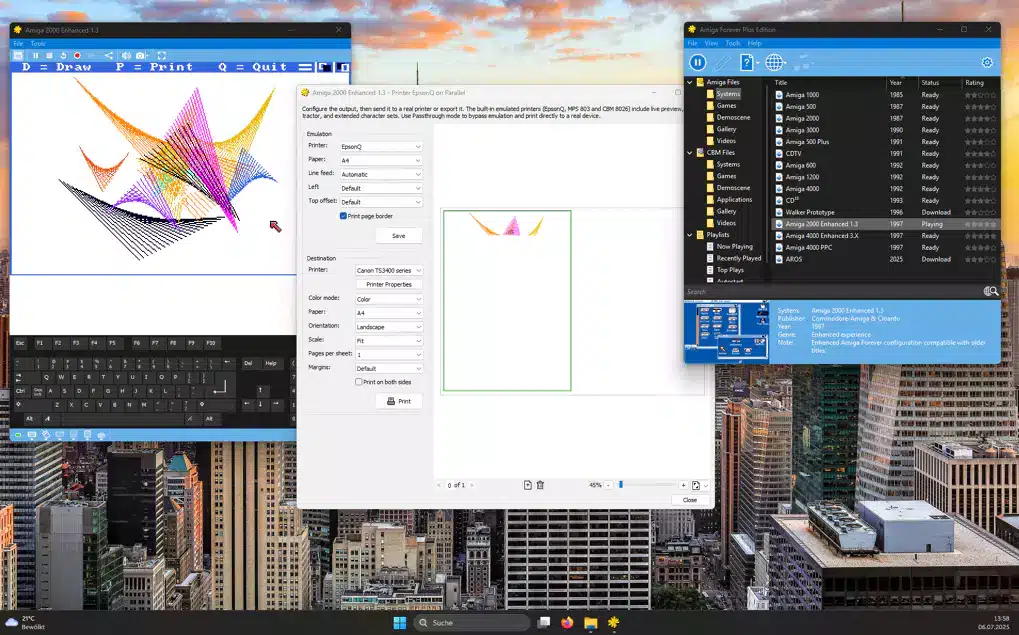Click the print preview zoom slider
Image resolution: width=1019 pixels, height=635 pixels.
click(x=621, y=485)
